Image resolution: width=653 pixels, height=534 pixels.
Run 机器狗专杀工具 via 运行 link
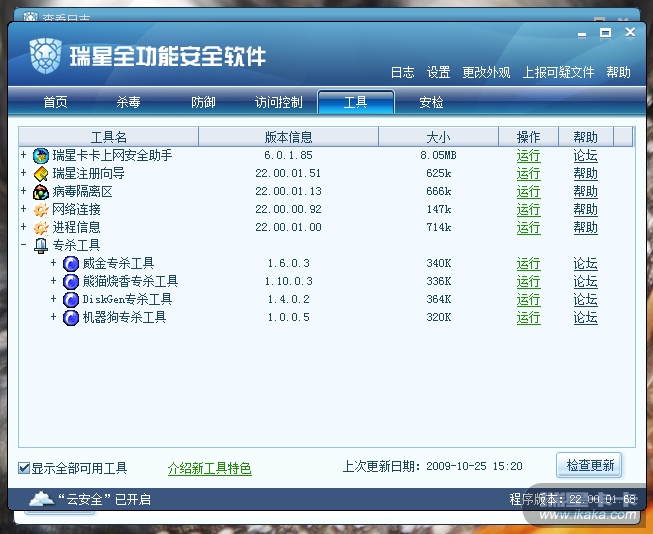pos(528,317)
